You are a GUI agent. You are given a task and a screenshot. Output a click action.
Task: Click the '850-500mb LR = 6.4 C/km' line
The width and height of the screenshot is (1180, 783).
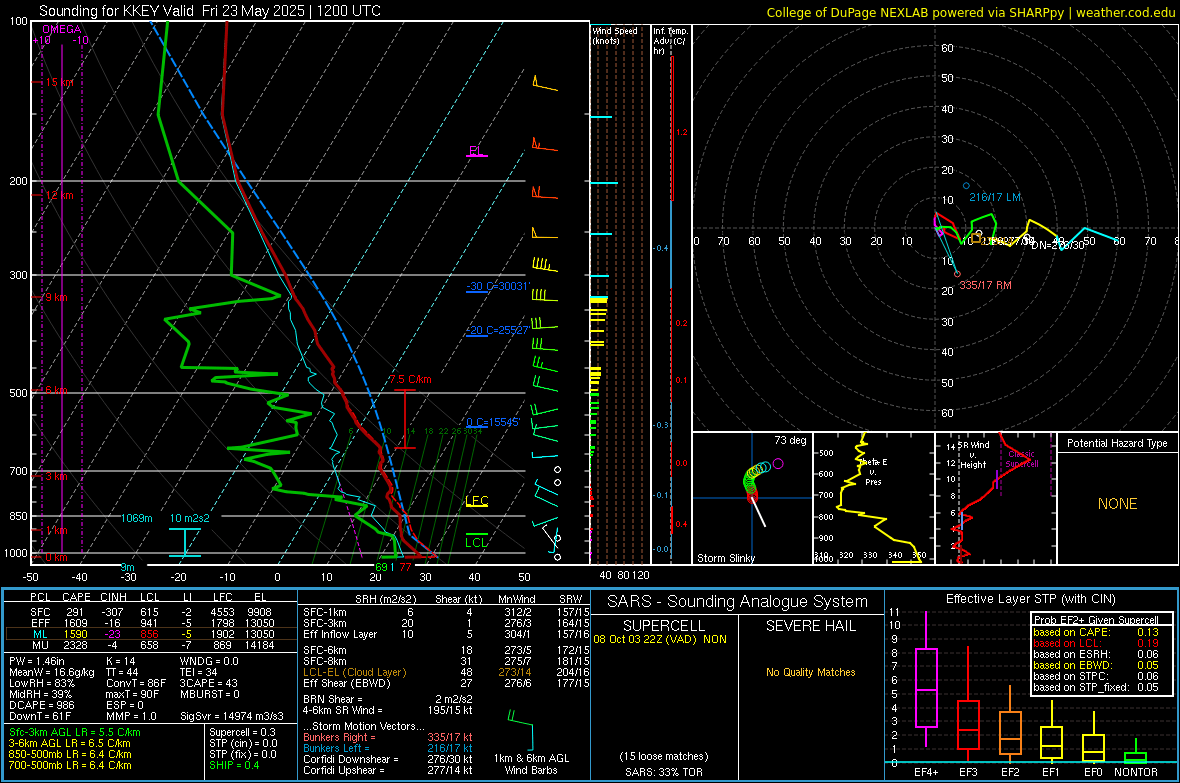click(x=71, y=754)
